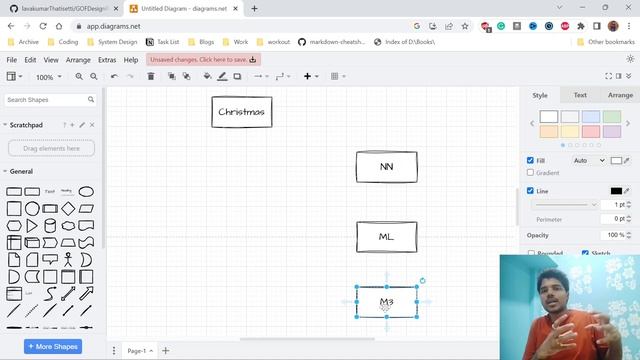Select the curved S-line shape
This screenshot has width=640, height=360.
(x=50, y=293)
